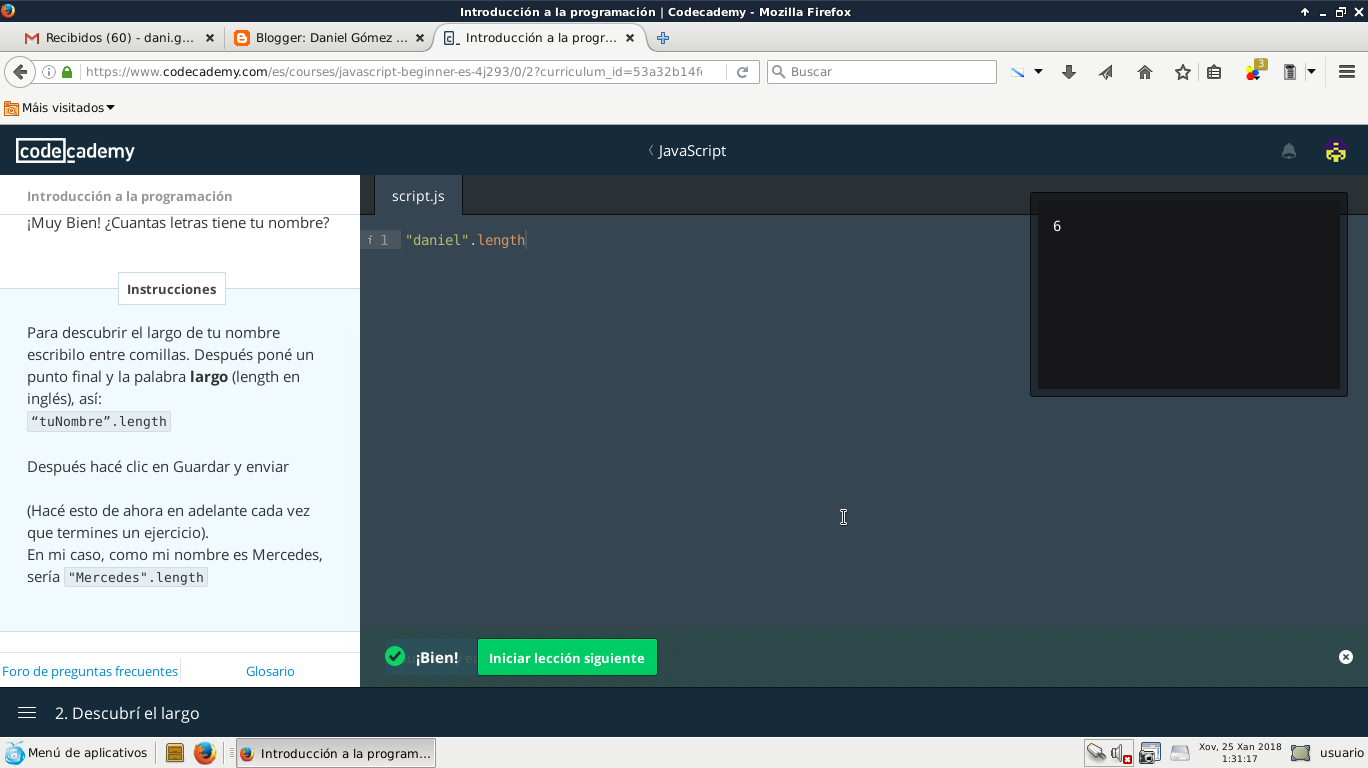Open a new browser tab
Viewport: 1368px width, 768px height.
pos(662,38)
